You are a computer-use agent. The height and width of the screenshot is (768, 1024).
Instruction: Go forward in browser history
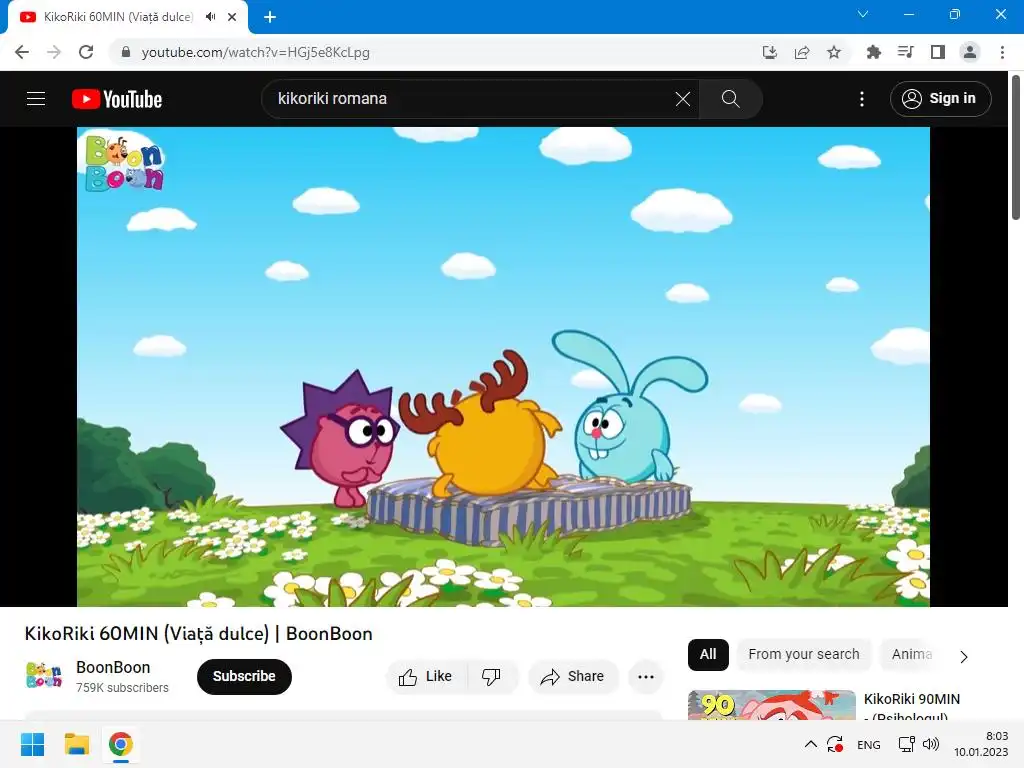pos(54,52)
